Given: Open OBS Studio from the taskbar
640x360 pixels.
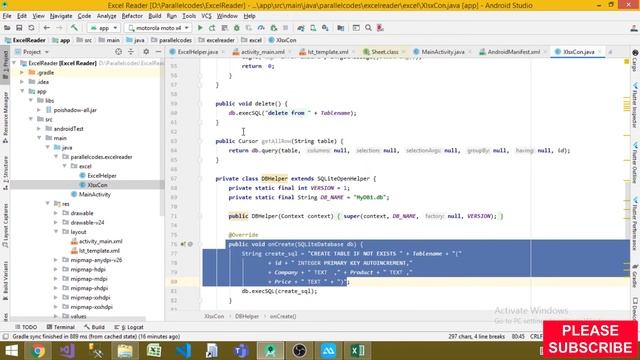Looking at the screenshot, I should click(x=299, y=351).
